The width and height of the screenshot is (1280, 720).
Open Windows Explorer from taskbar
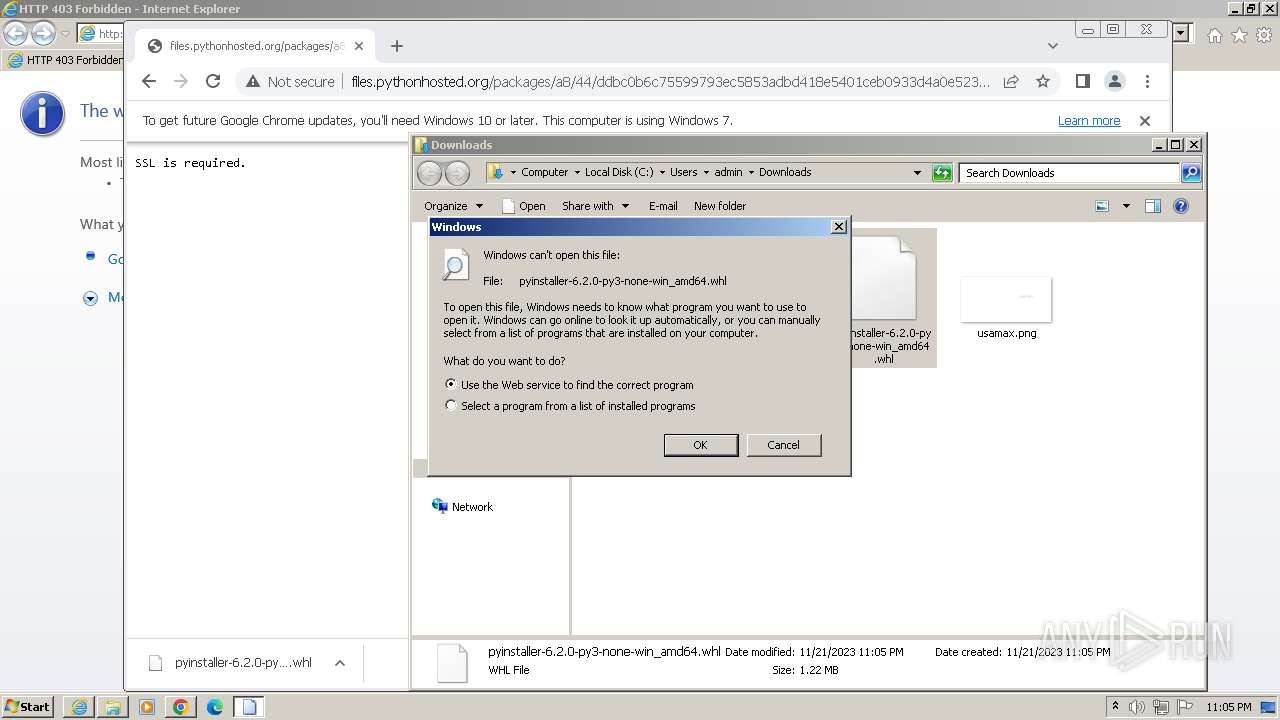click(x=113, y=707)
